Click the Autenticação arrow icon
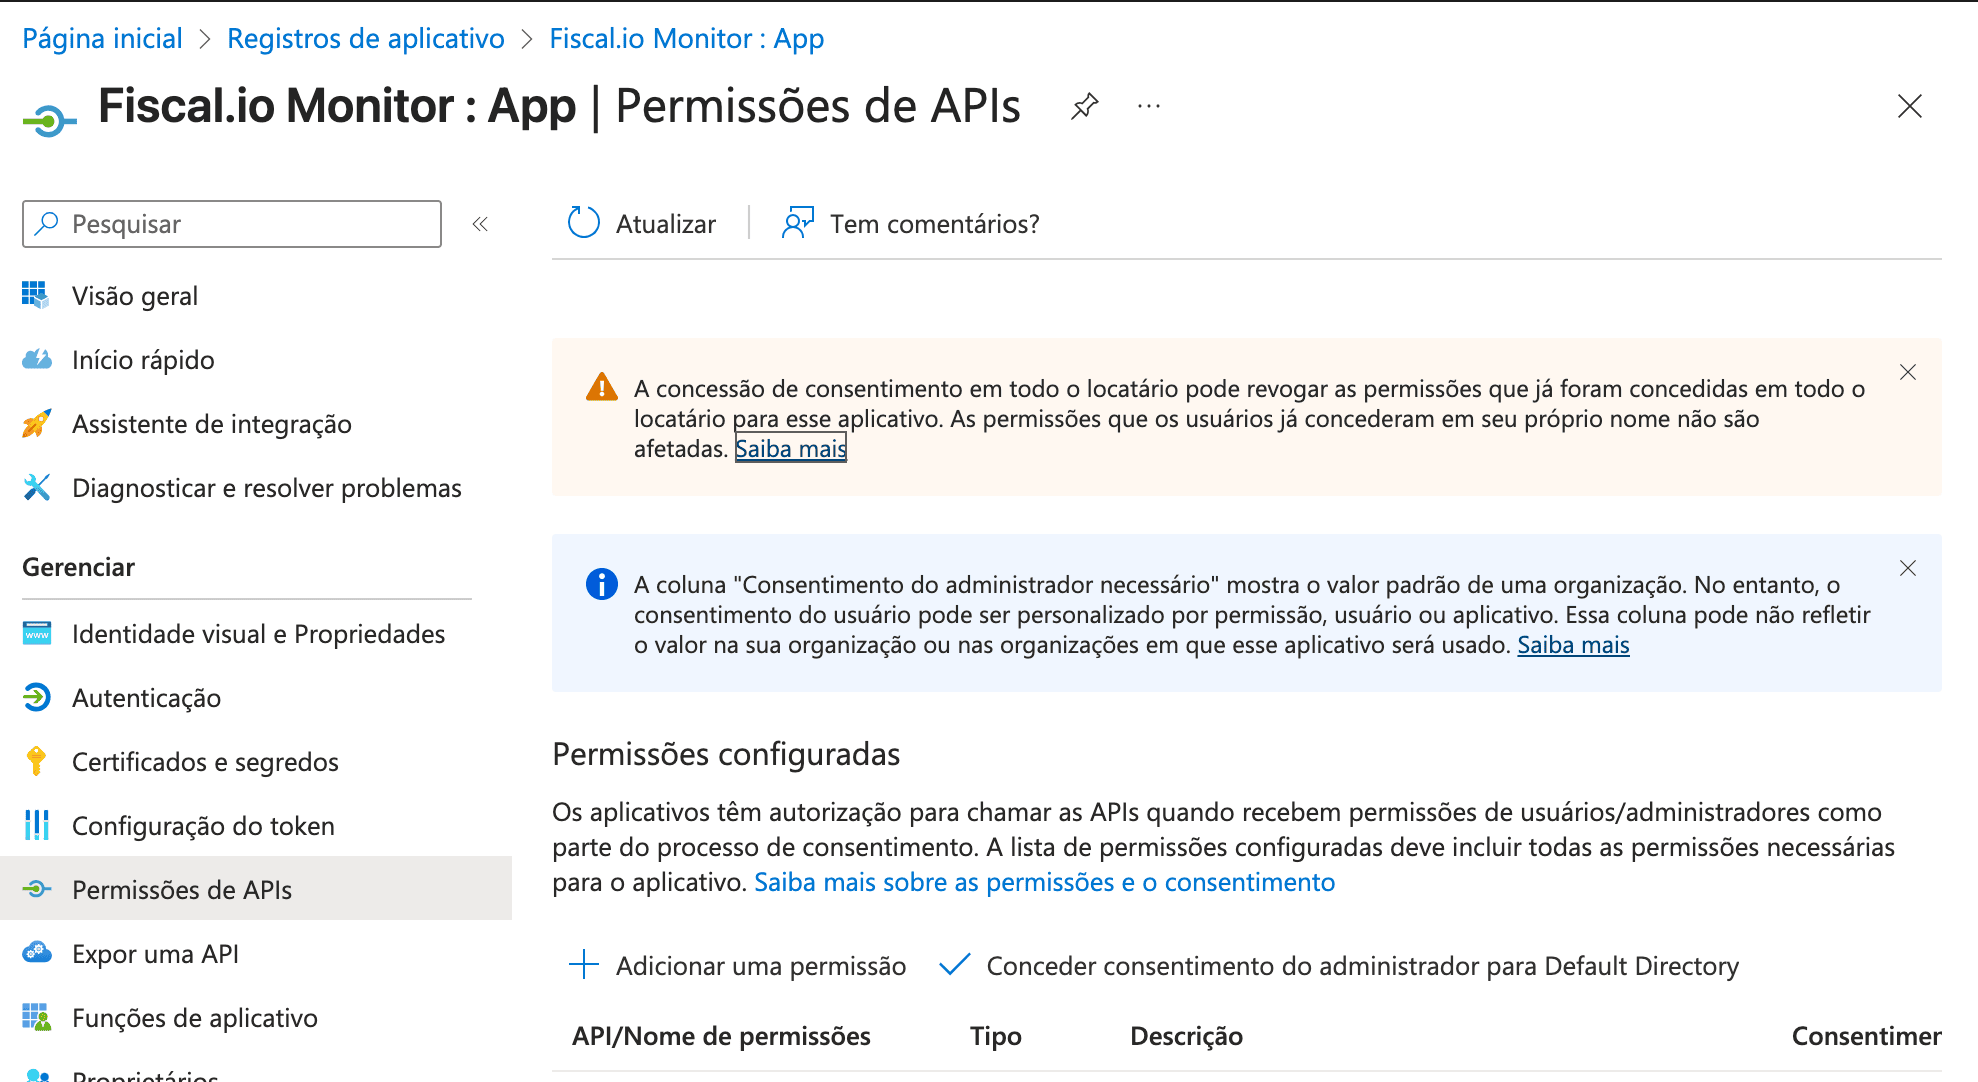 point(36,697)
